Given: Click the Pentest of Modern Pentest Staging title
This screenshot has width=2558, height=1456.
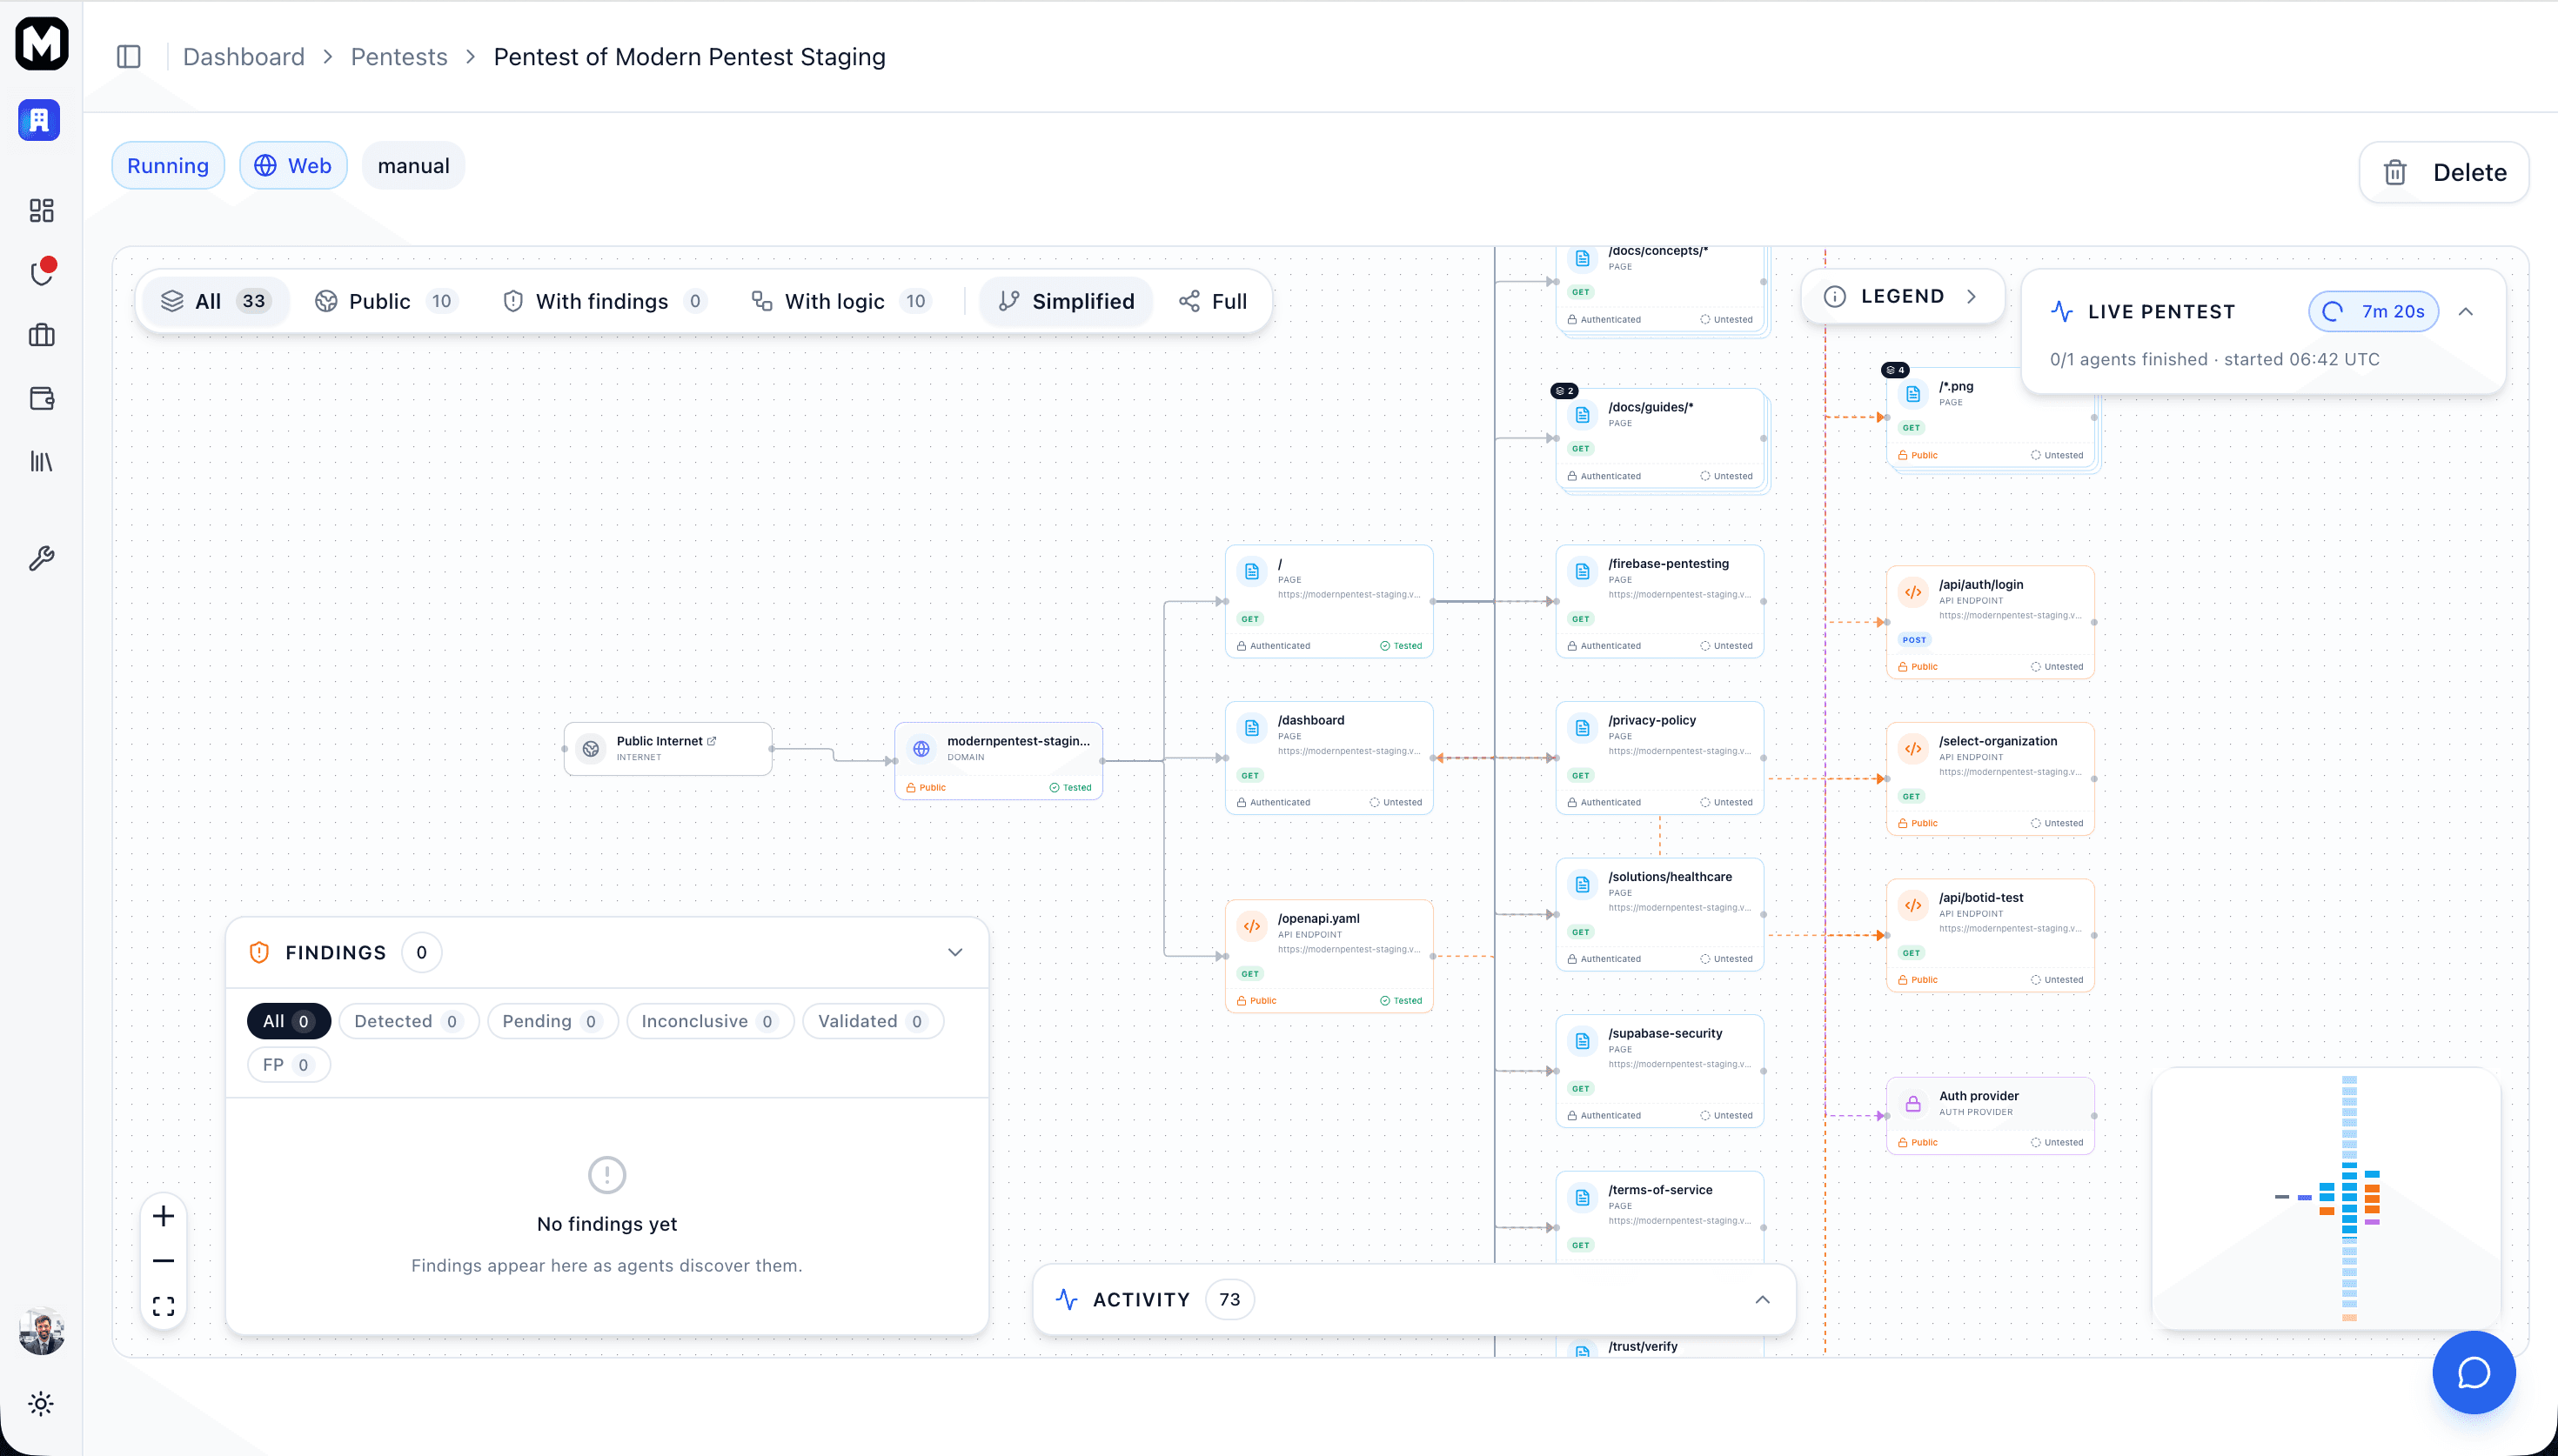Looking at the screenshot, I should click(x=690, y=57).
